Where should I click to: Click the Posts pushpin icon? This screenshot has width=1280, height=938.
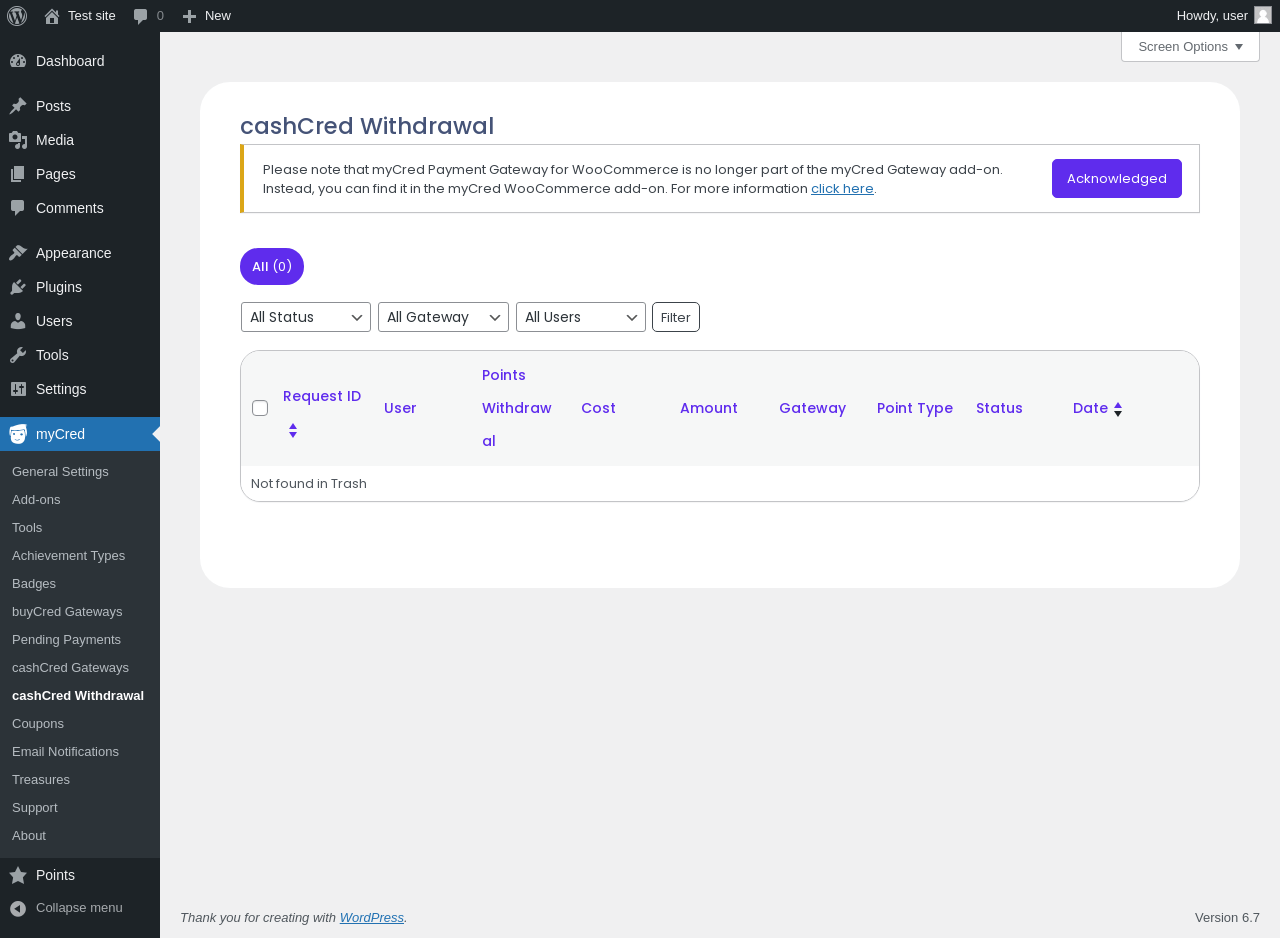[x=18, y=106]
